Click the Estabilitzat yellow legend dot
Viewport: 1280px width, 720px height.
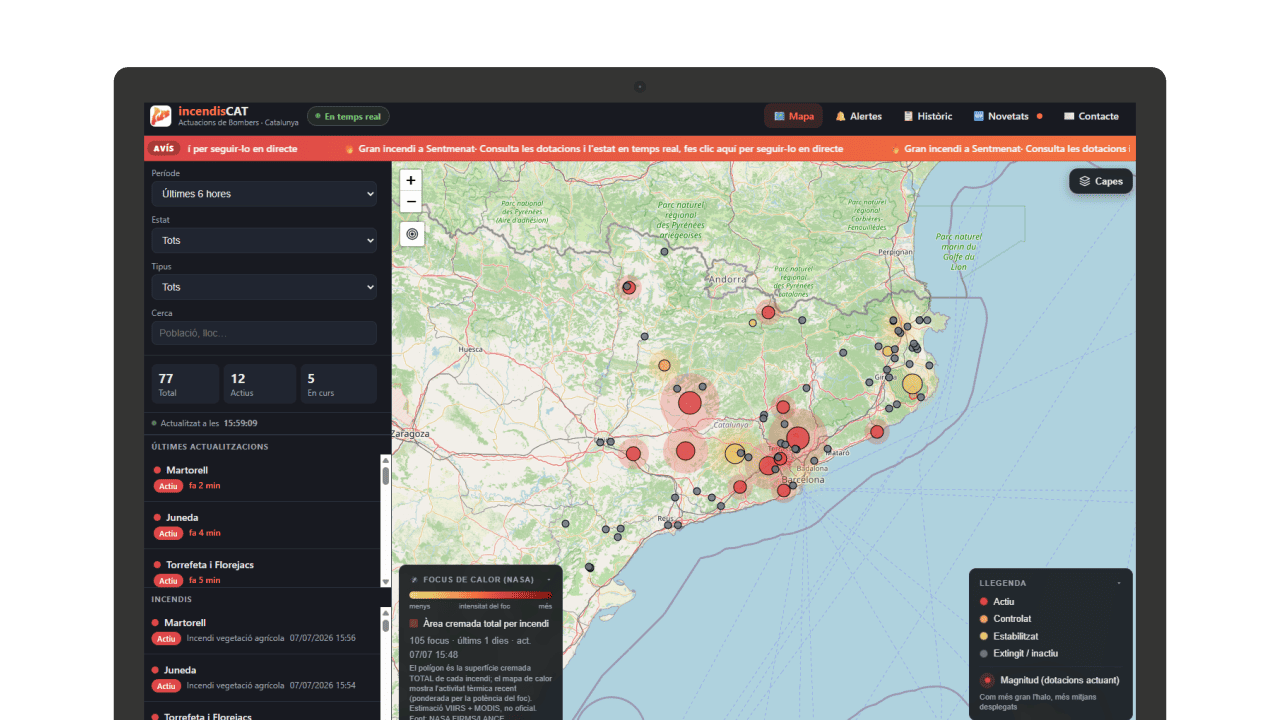(984, 636)
